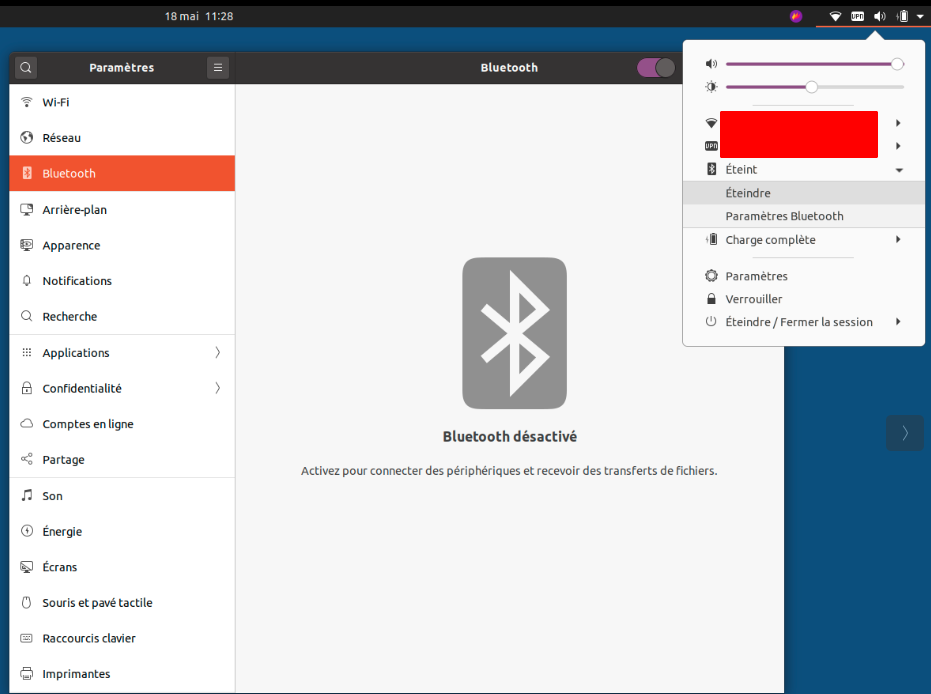Image resolution: width=931 pixels, height=694 pixels.
Task: Go to Son settings panel
Action: [x=122, y=496]
